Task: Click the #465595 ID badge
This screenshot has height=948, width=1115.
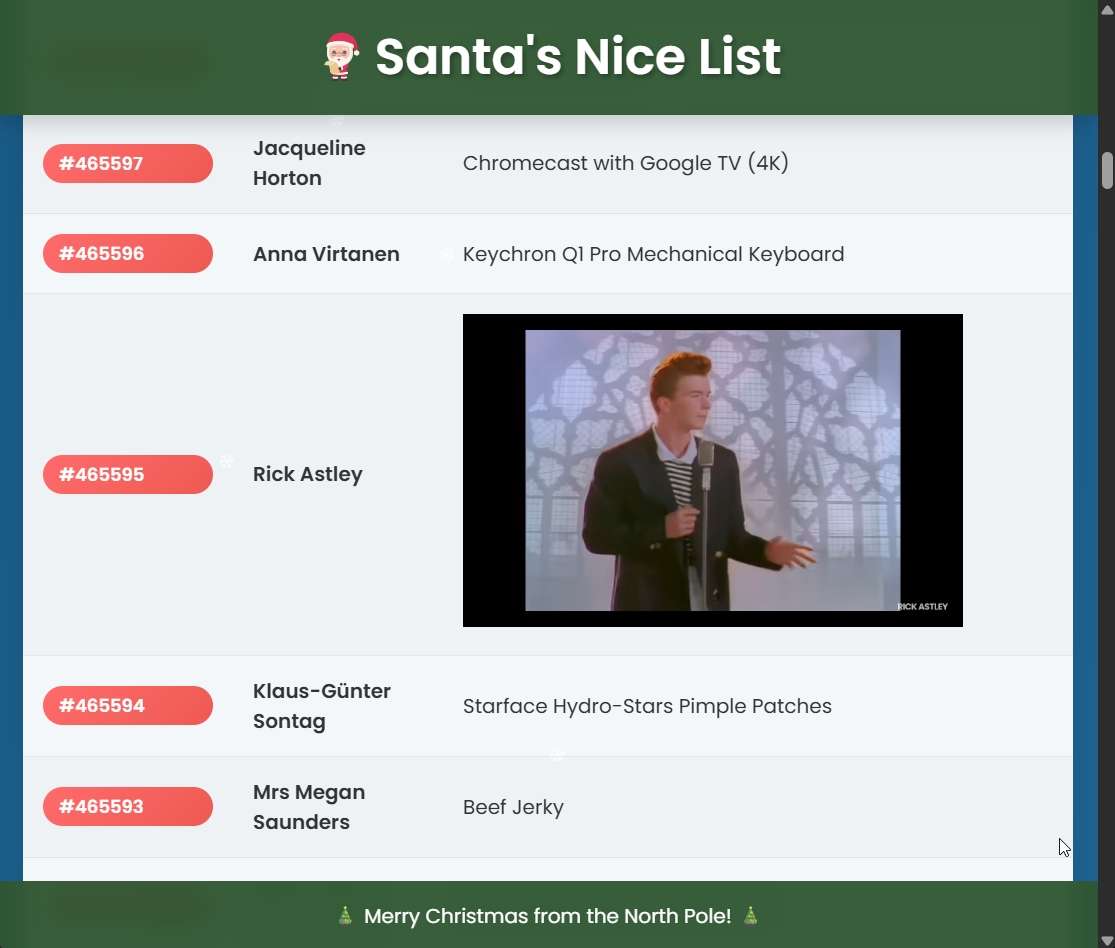Action: pos(128,475)
